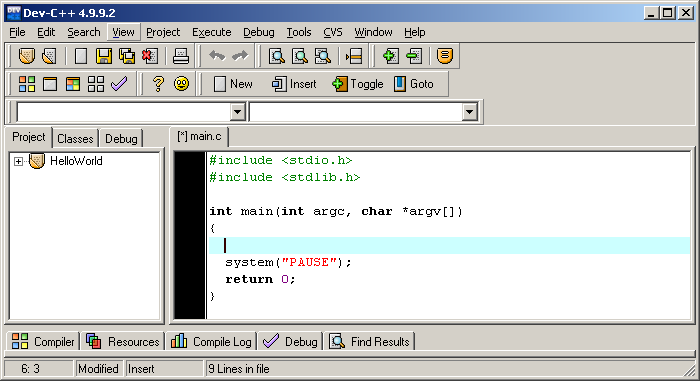Open the Project menu
Viewport: 700px width, 381px height.
coord(163,32)
